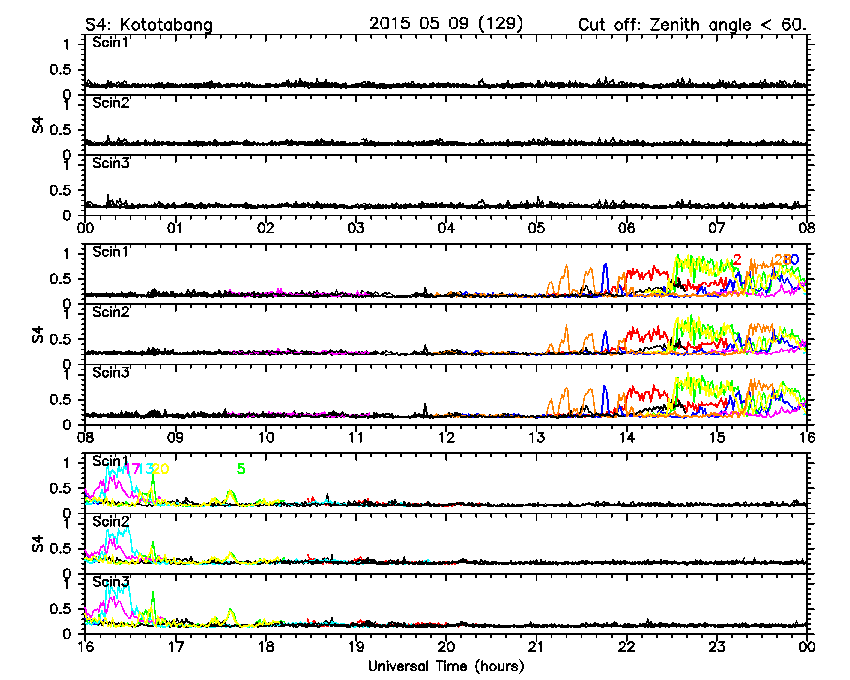
Task: Click the Scin3 label in the 08–16 block
Action: click(111, 373)
